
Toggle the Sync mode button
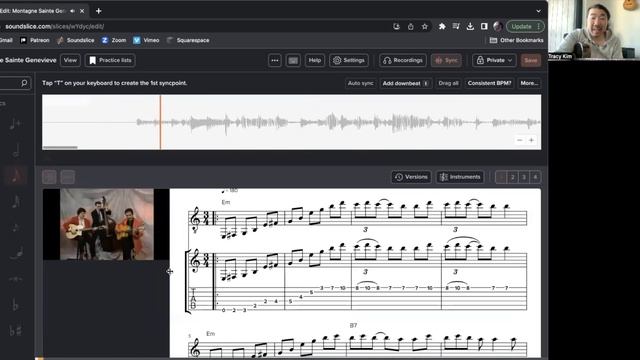(x=446, y=60)
